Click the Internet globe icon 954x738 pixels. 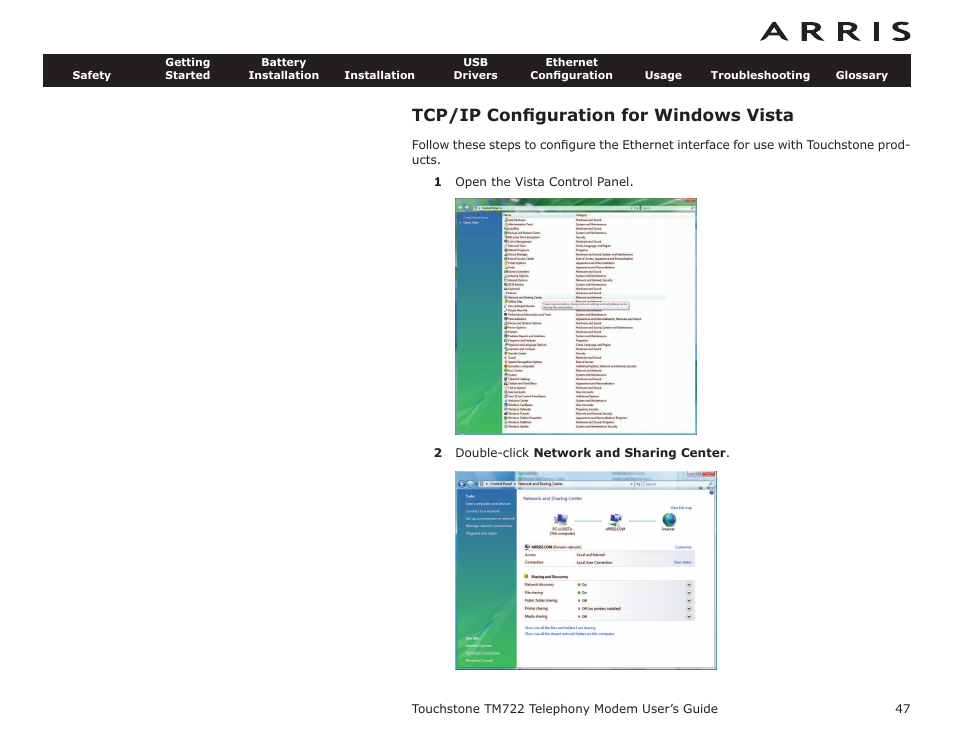[669, 520]
